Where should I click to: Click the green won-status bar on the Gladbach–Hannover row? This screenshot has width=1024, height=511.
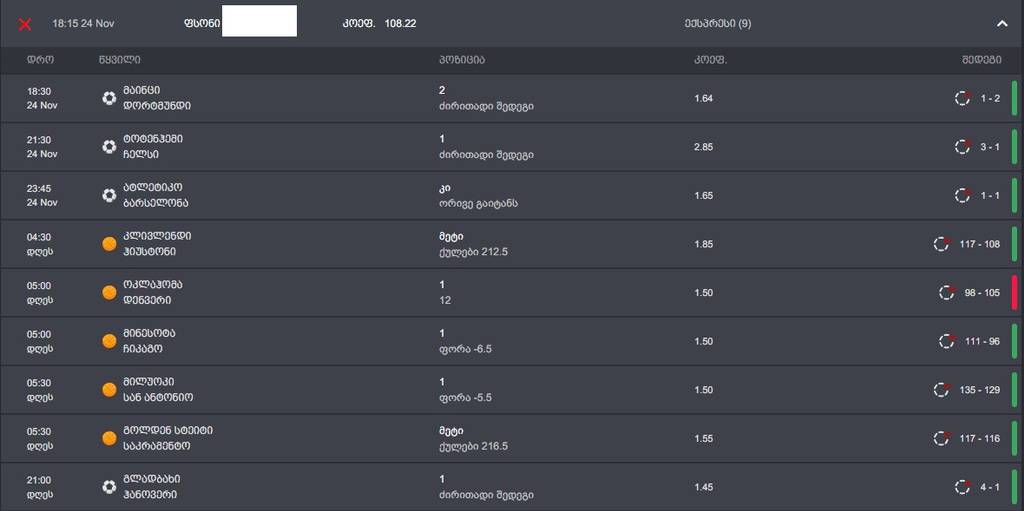click(1014, 487)
